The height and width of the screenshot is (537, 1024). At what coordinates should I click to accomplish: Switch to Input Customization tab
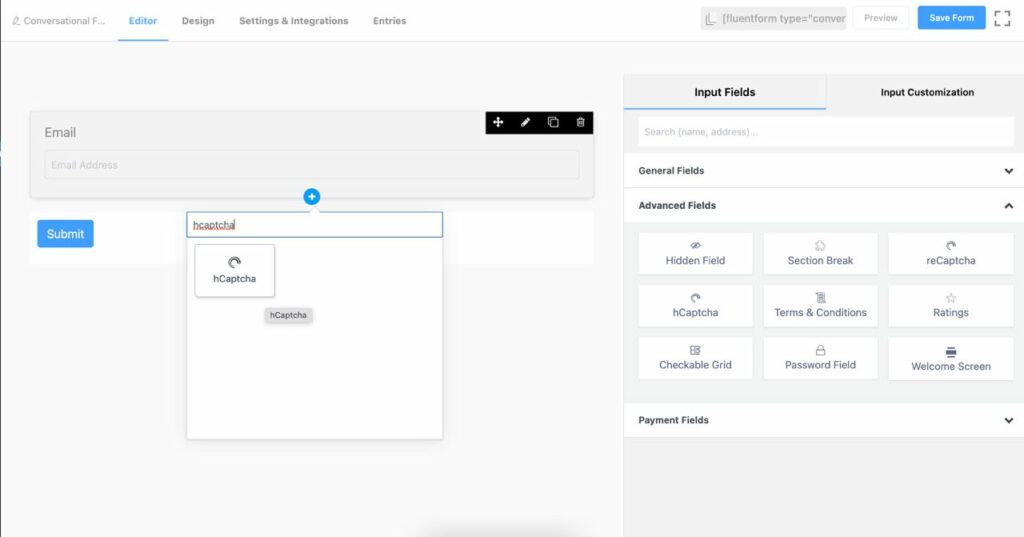click(x=927, y=92)
